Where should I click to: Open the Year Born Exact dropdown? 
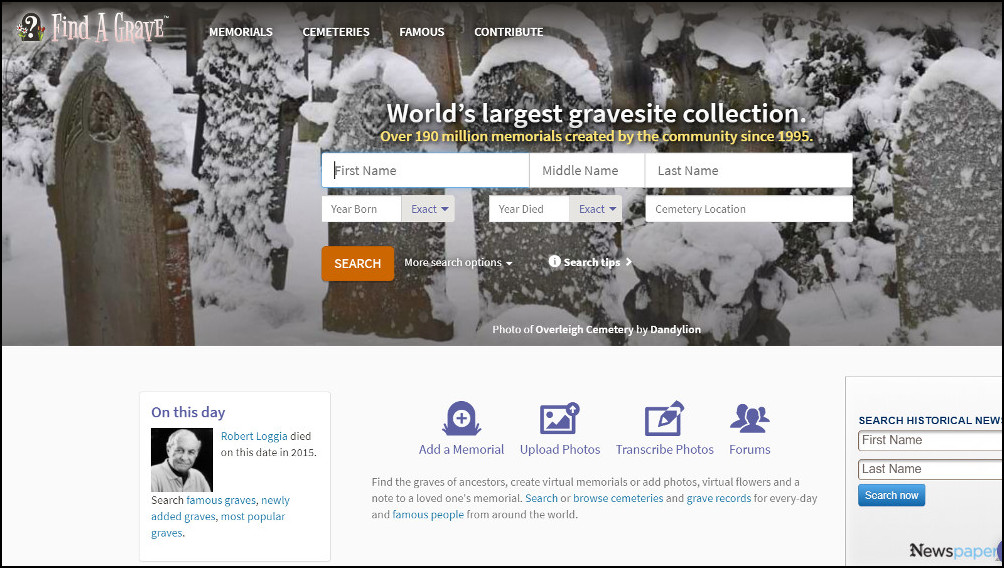(x=428, y=209)
